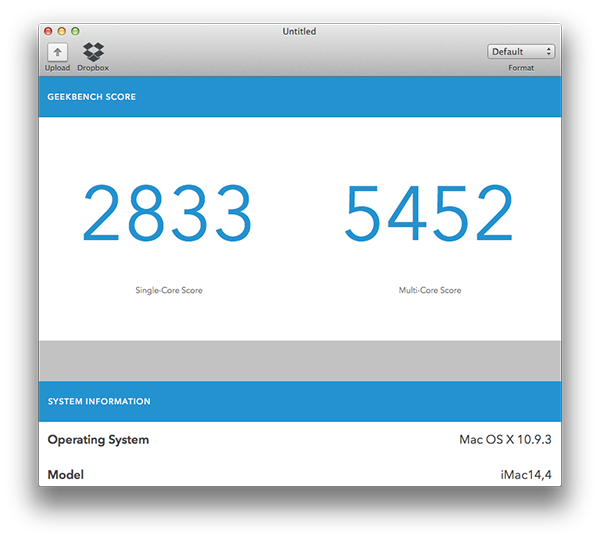600x540 pixels.
Task: Close the Untitled window with red button
Action: (48, 31)
